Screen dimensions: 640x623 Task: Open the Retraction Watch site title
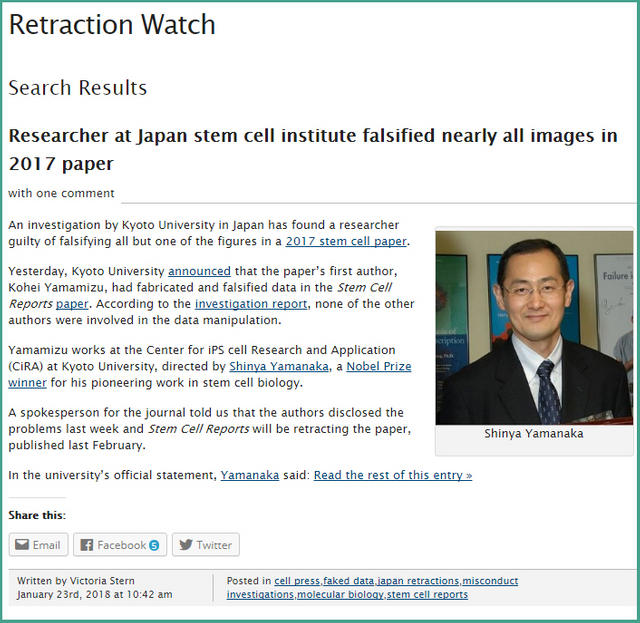112,25
